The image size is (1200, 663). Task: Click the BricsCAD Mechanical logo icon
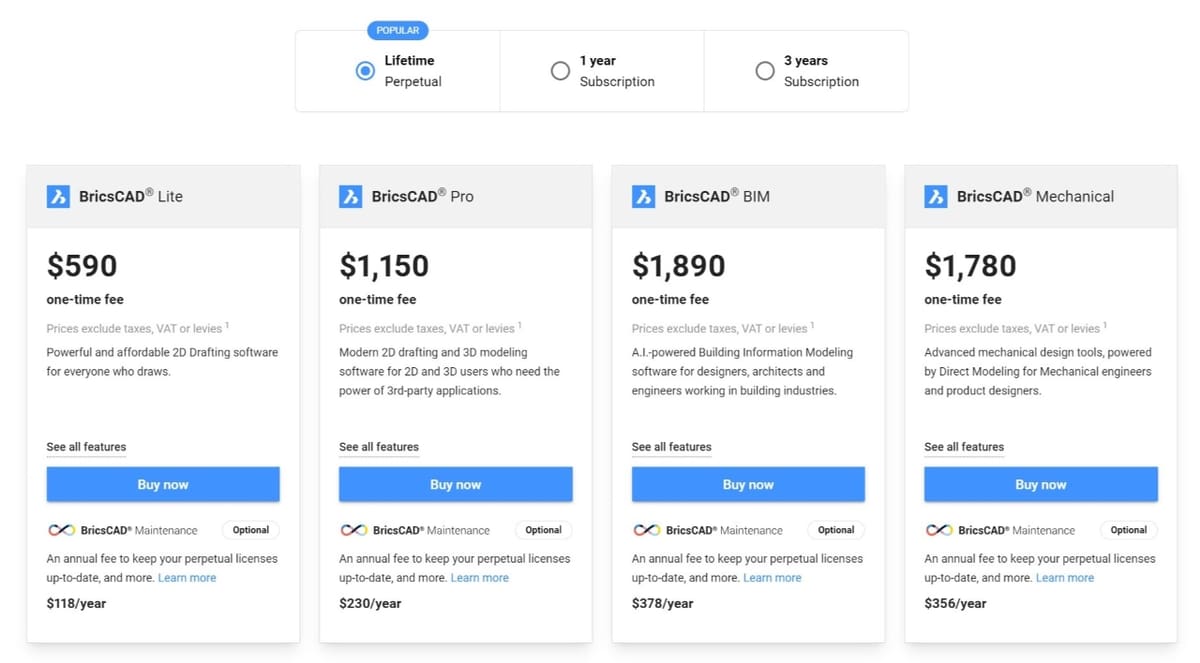click(936, 196)
